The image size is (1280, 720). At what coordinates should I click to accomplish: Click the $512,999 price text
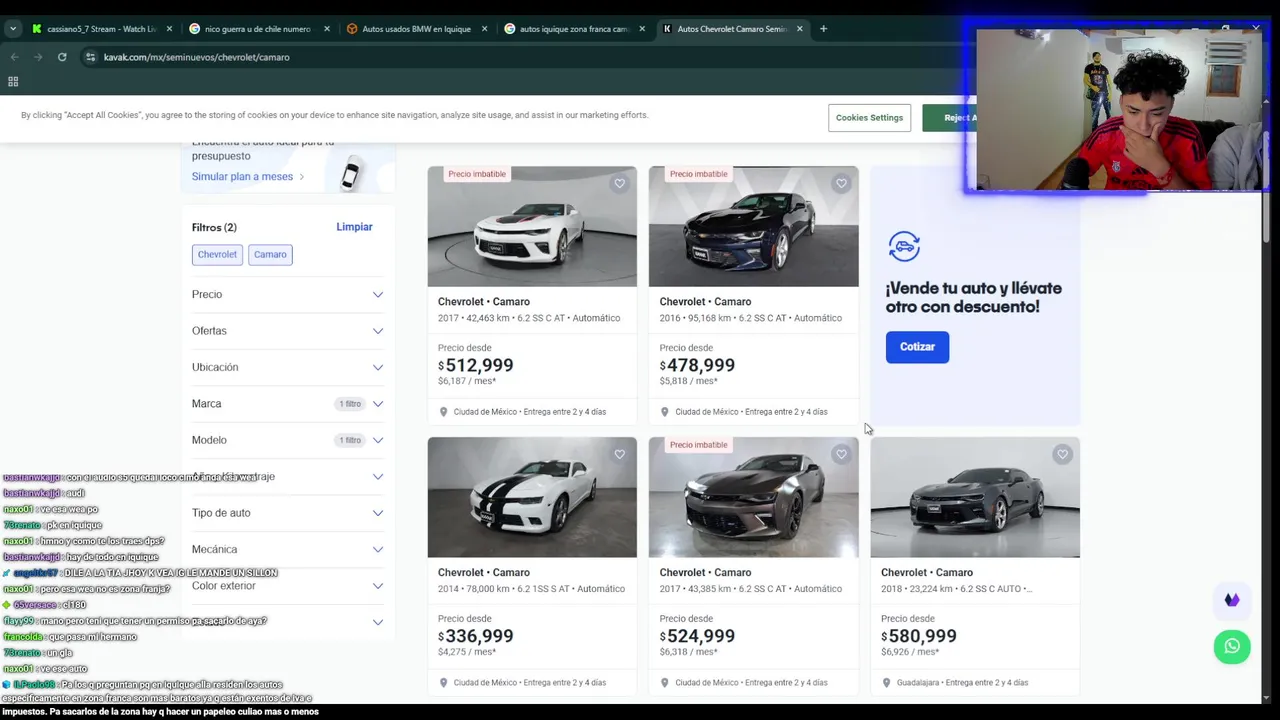(475, 365)
